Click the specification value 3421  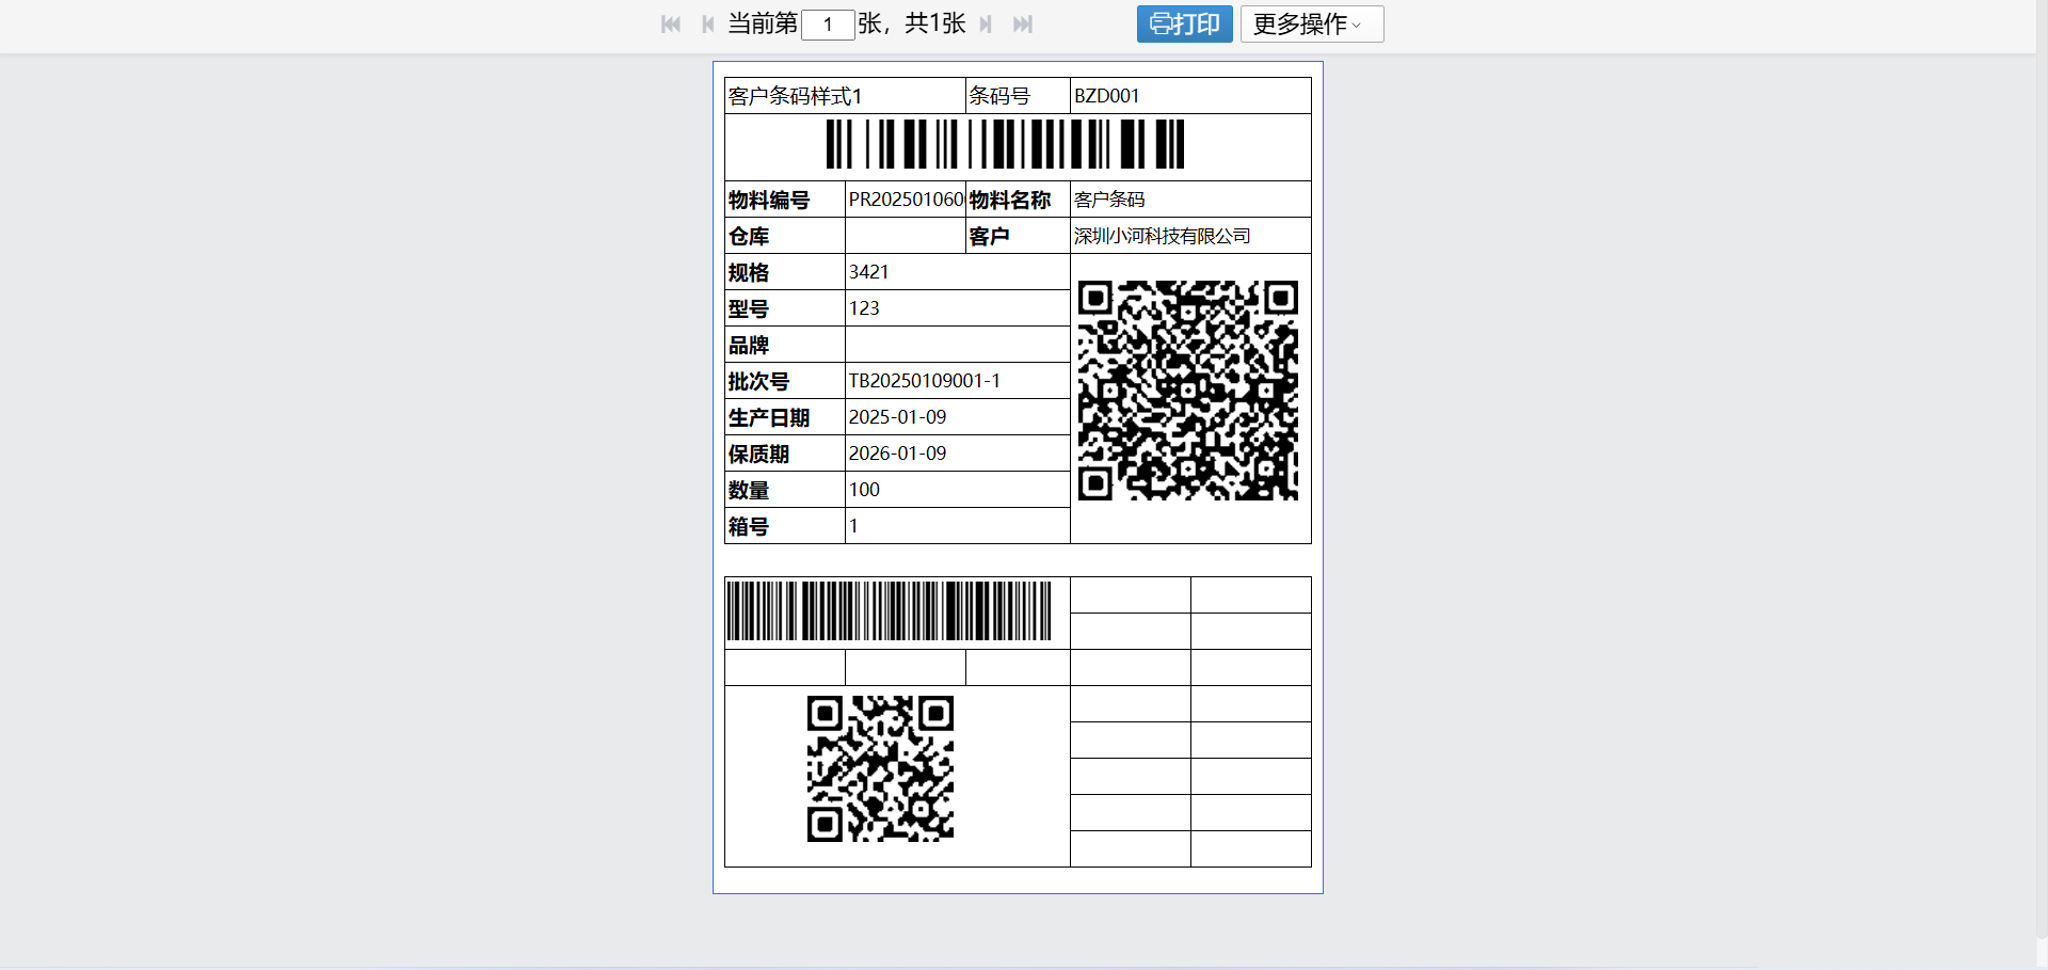coord(869,272)
